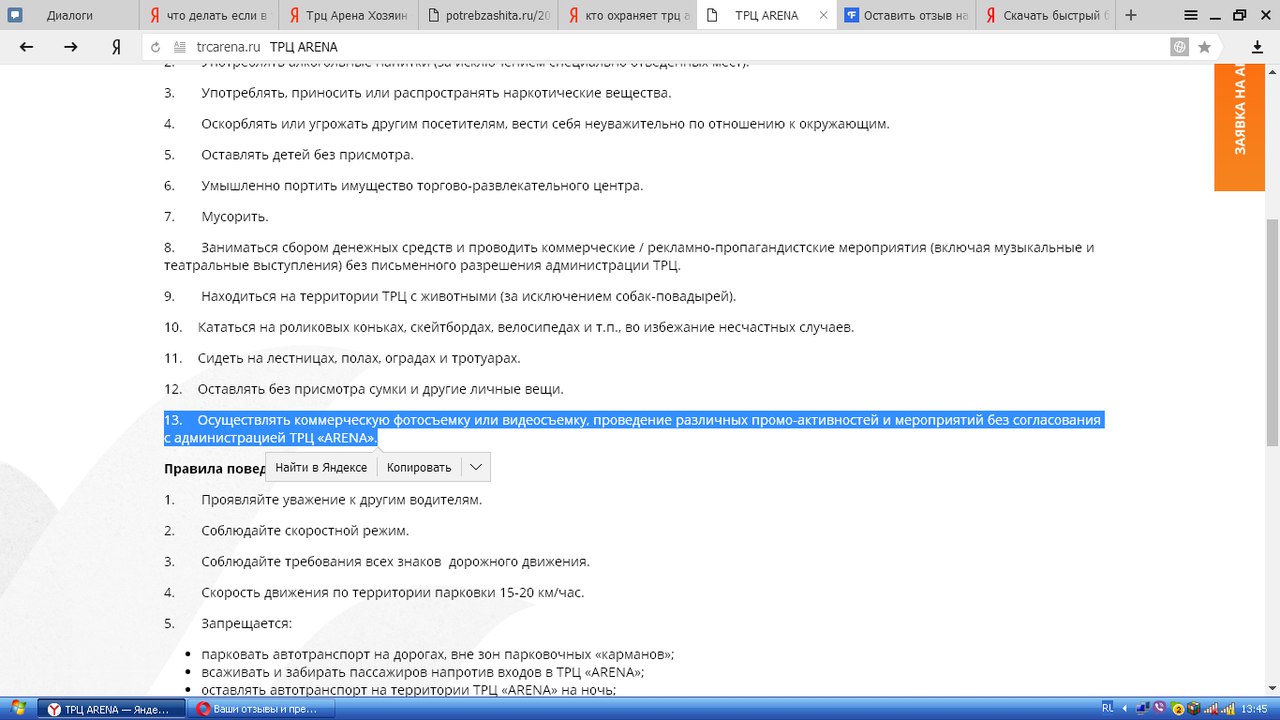Switch to the 'кто охраняет трц' tab
The image size is (1280, 720).
(x=625, y=15)
